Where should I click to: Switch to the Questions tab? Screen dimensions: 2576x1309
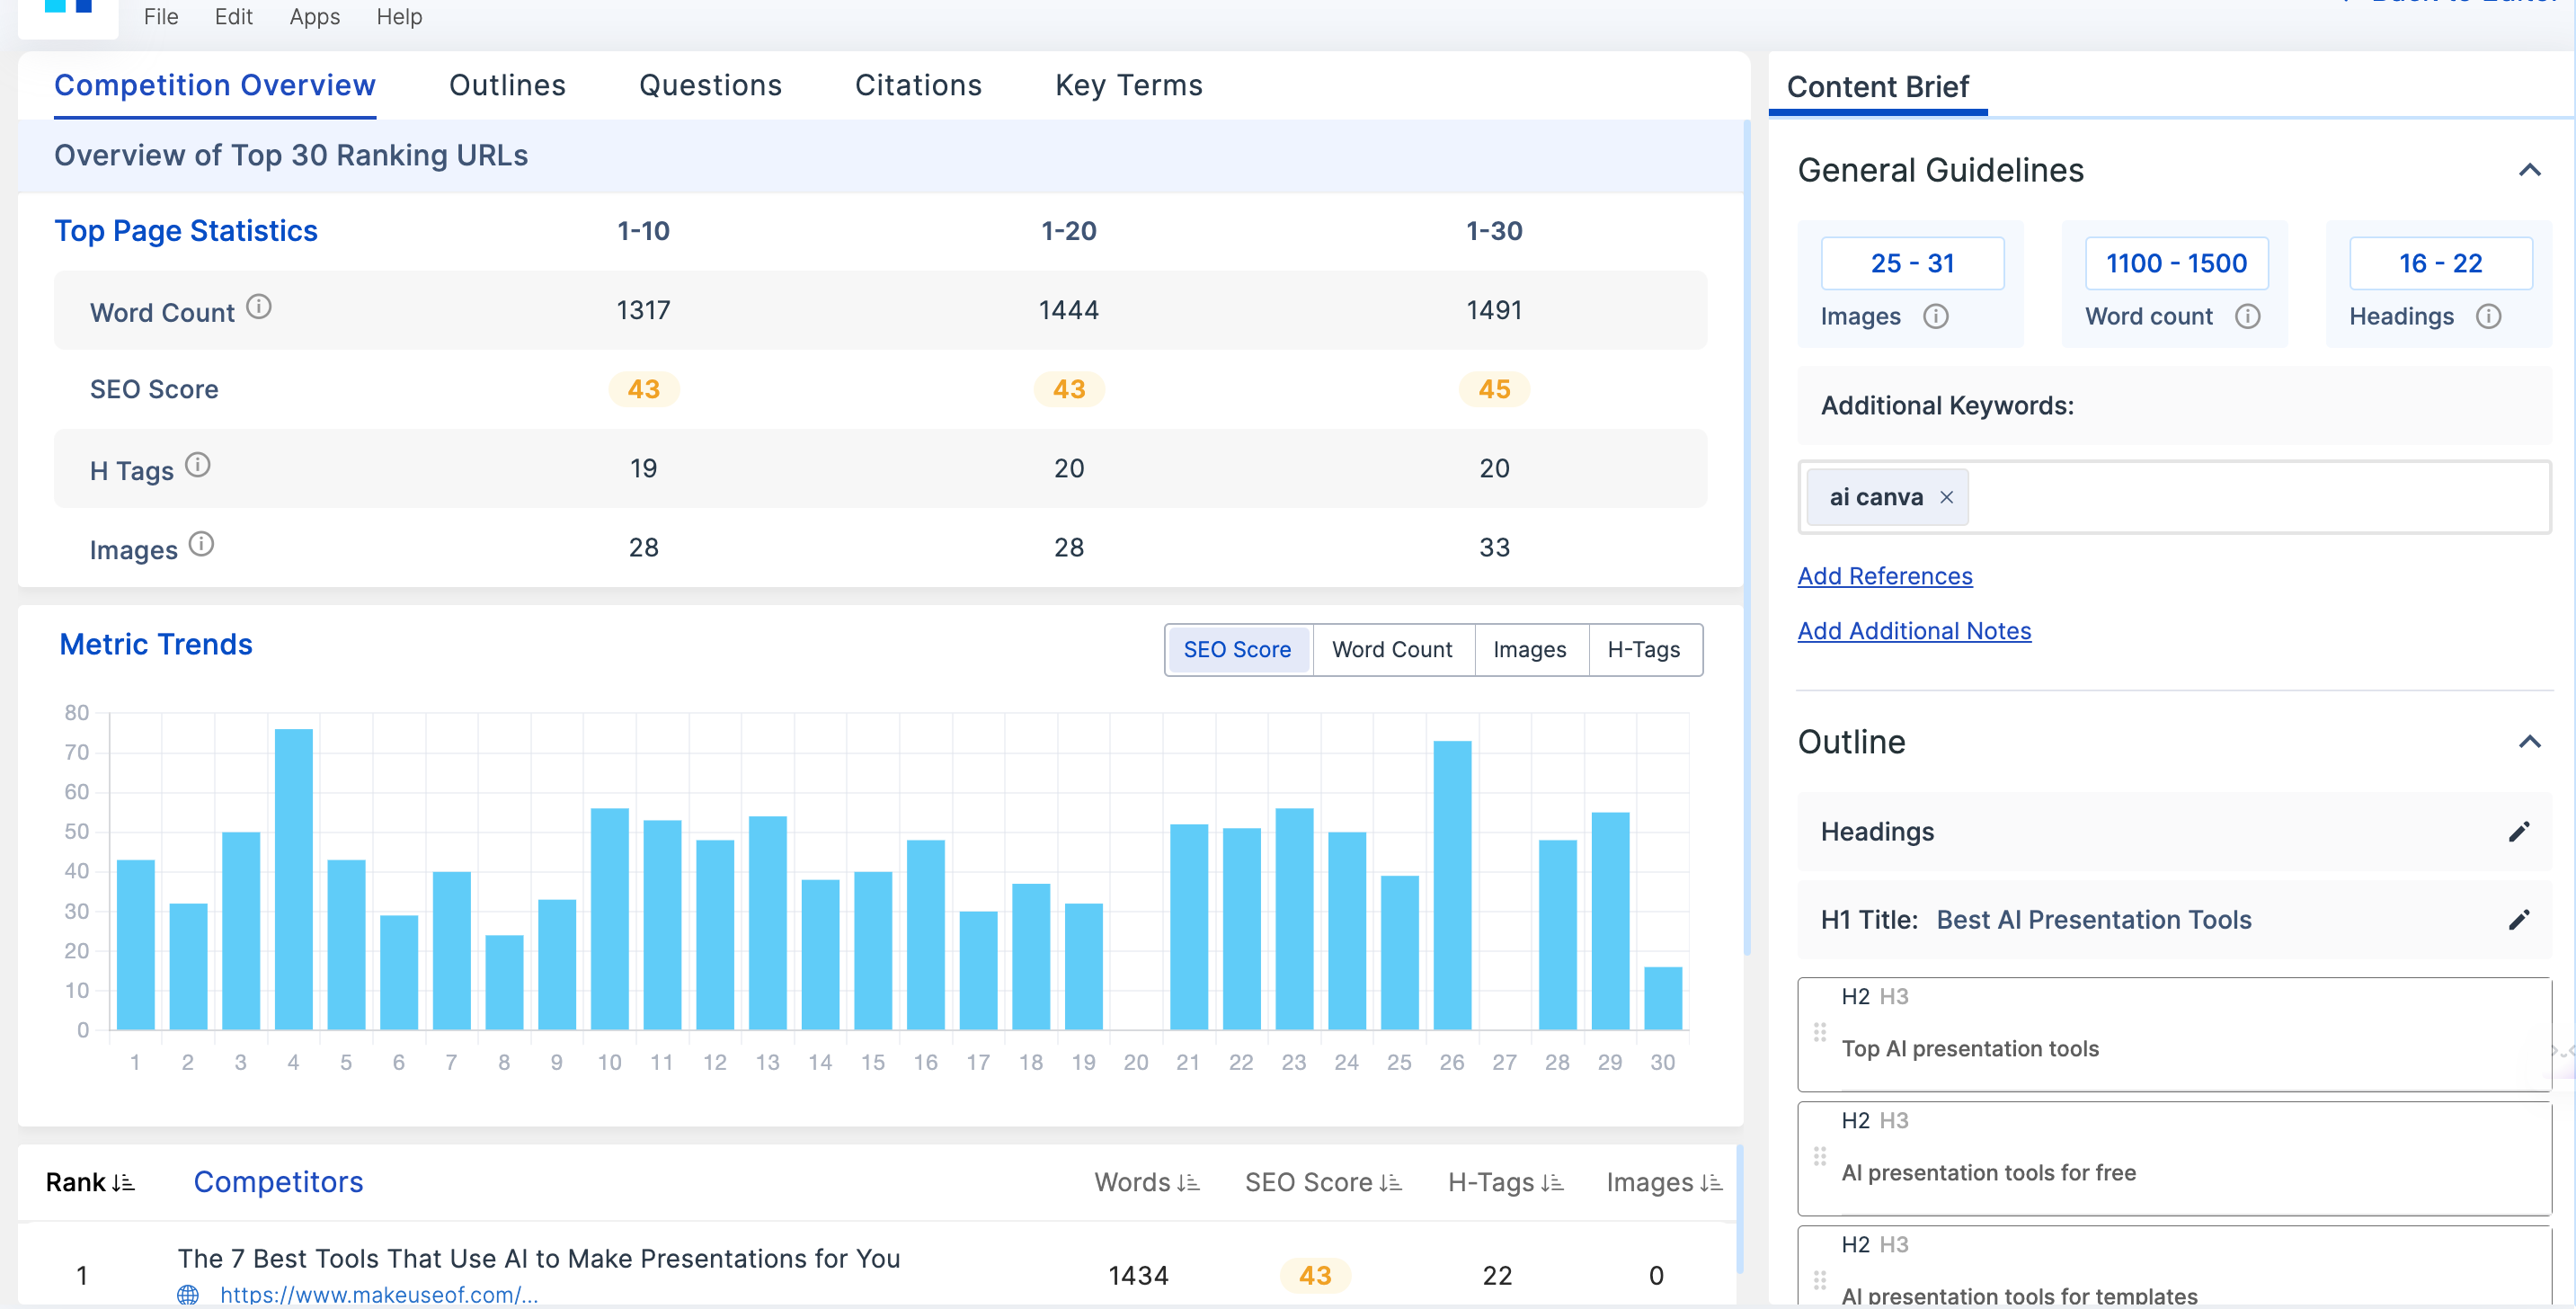[709, 84]
